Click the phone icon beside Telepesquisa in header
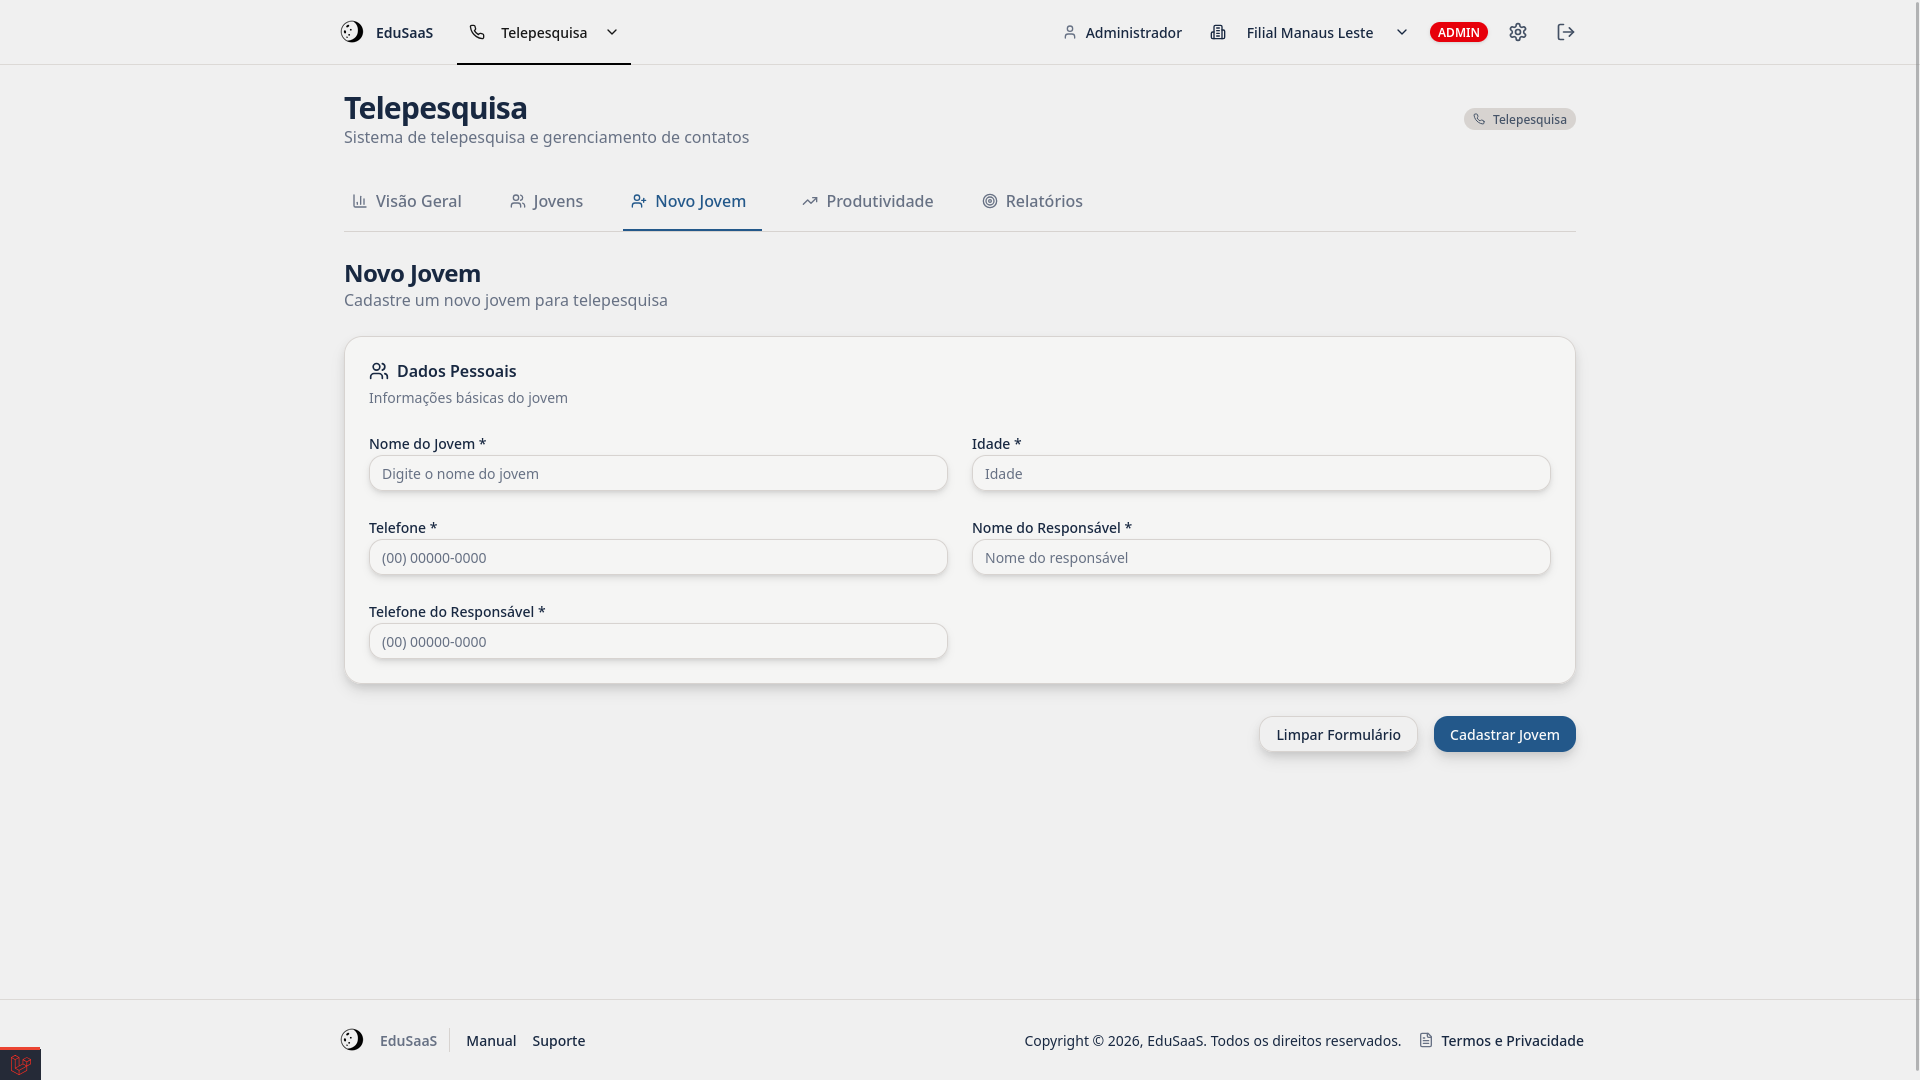This screenshot has height=1080, width=1920. tap(477, 32)
